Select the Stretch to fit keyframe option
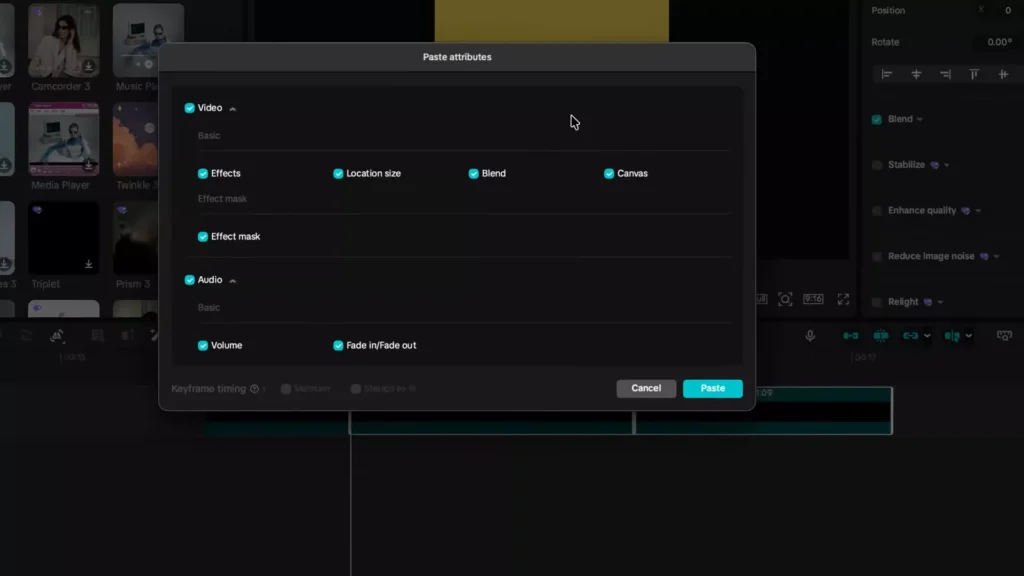Screen dimensions: 1024x576 tap(356, 389)
